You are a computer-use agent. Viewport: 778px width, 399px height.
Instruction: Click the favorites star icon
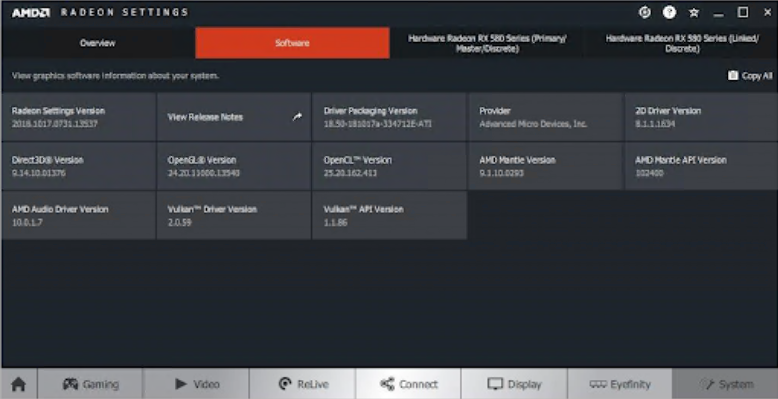(x=694, y=13)
